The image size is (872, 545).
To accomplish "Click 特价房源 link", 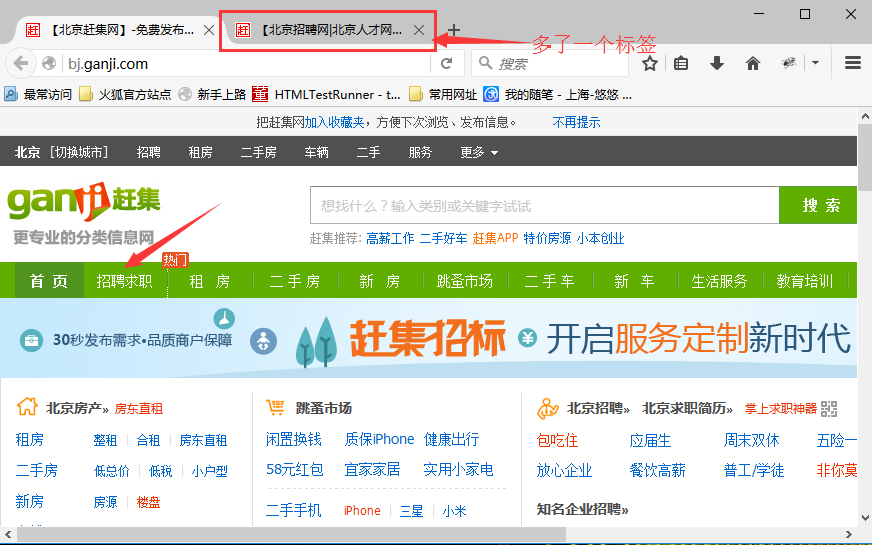I will pyautogui.click(x=547, y=238).
